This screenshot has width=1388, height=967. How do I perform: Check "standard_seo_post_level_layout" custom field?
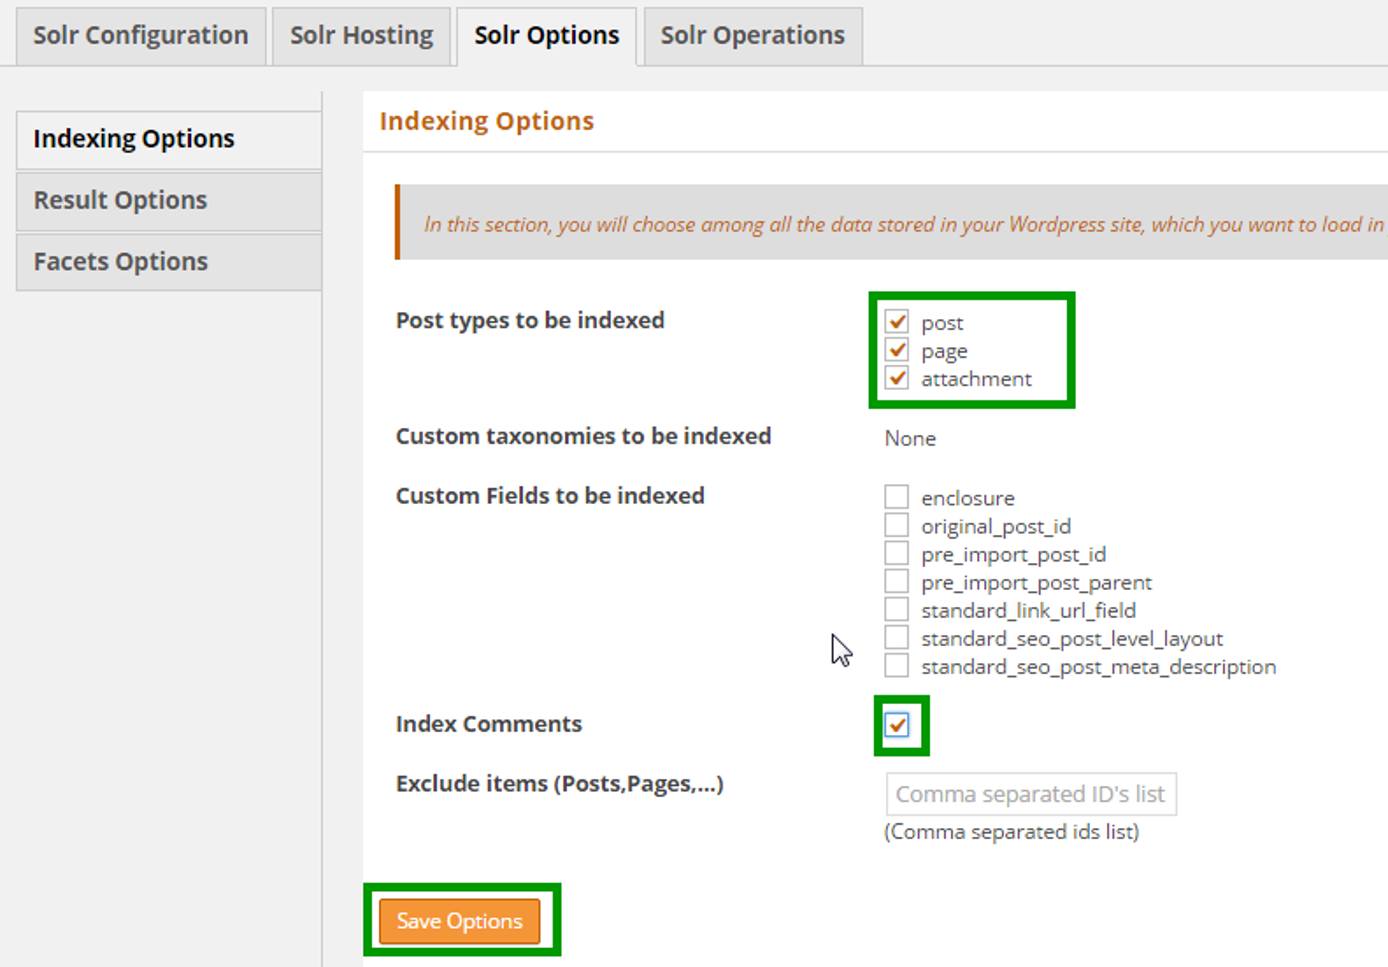[x=897, y=638]
